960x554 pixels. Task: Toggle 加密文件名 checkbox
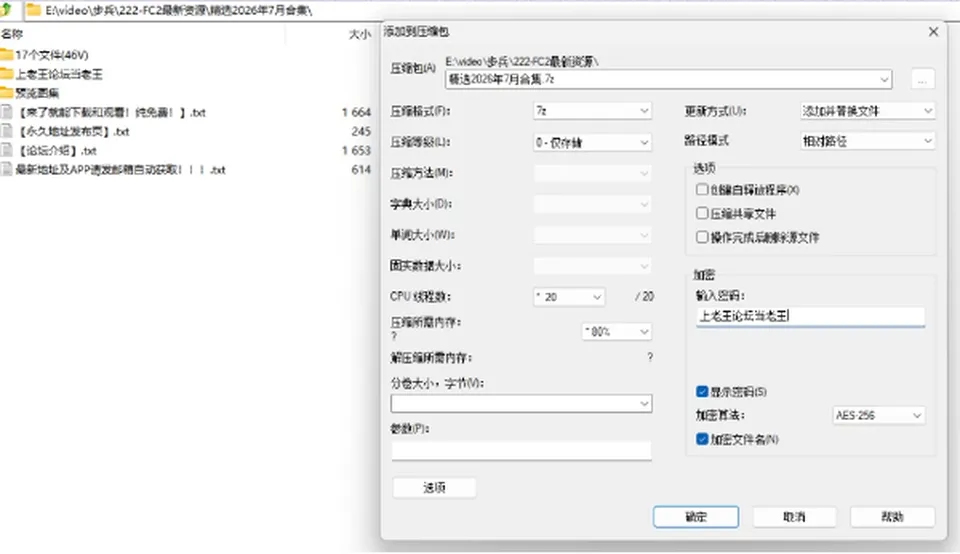tap(702, 439)
